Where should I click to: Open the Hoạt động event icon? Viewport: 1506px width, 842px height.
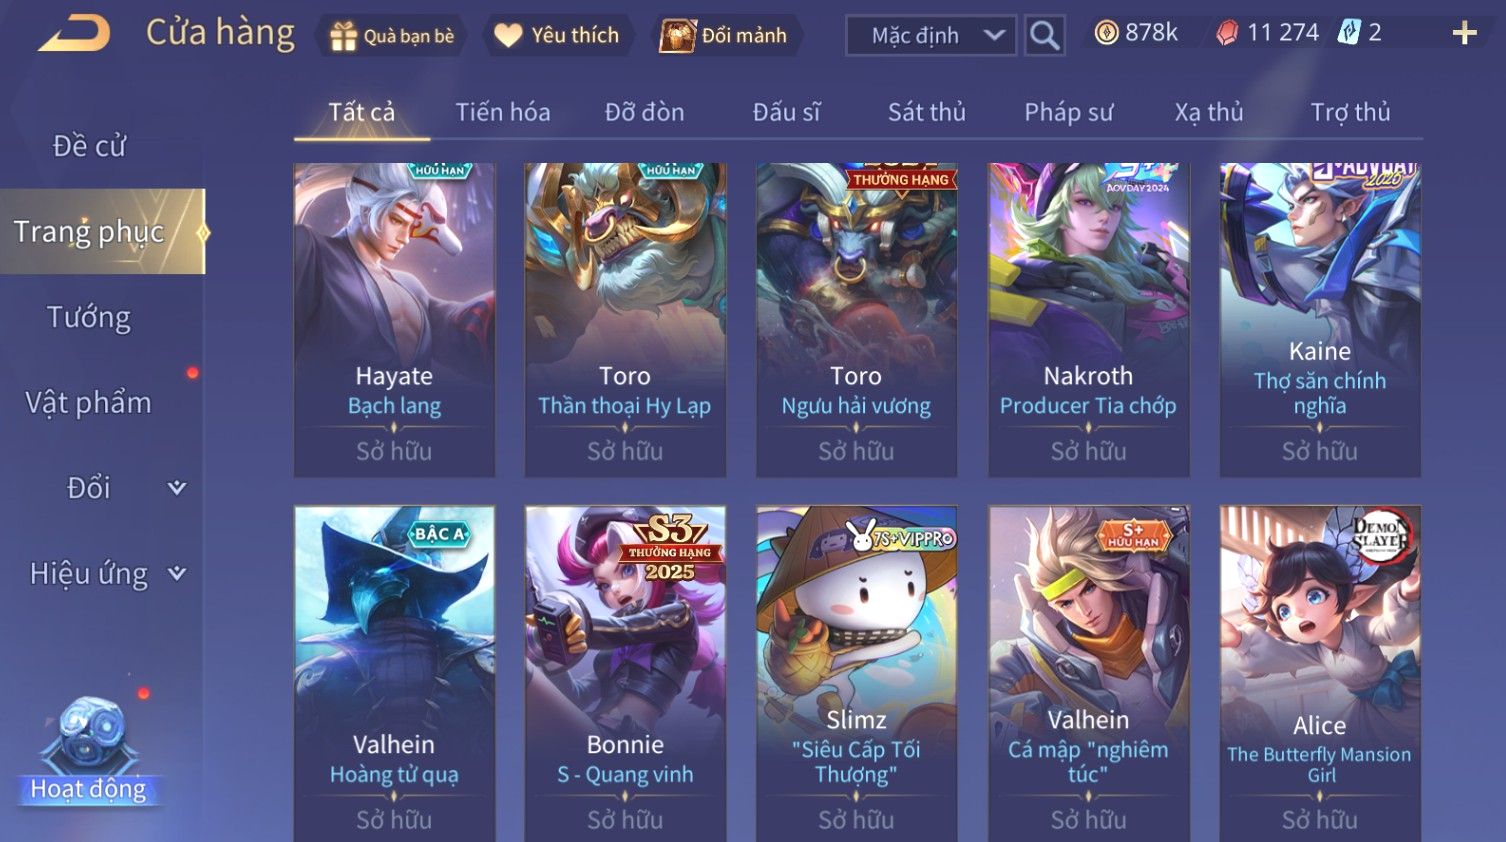point(89,752)
